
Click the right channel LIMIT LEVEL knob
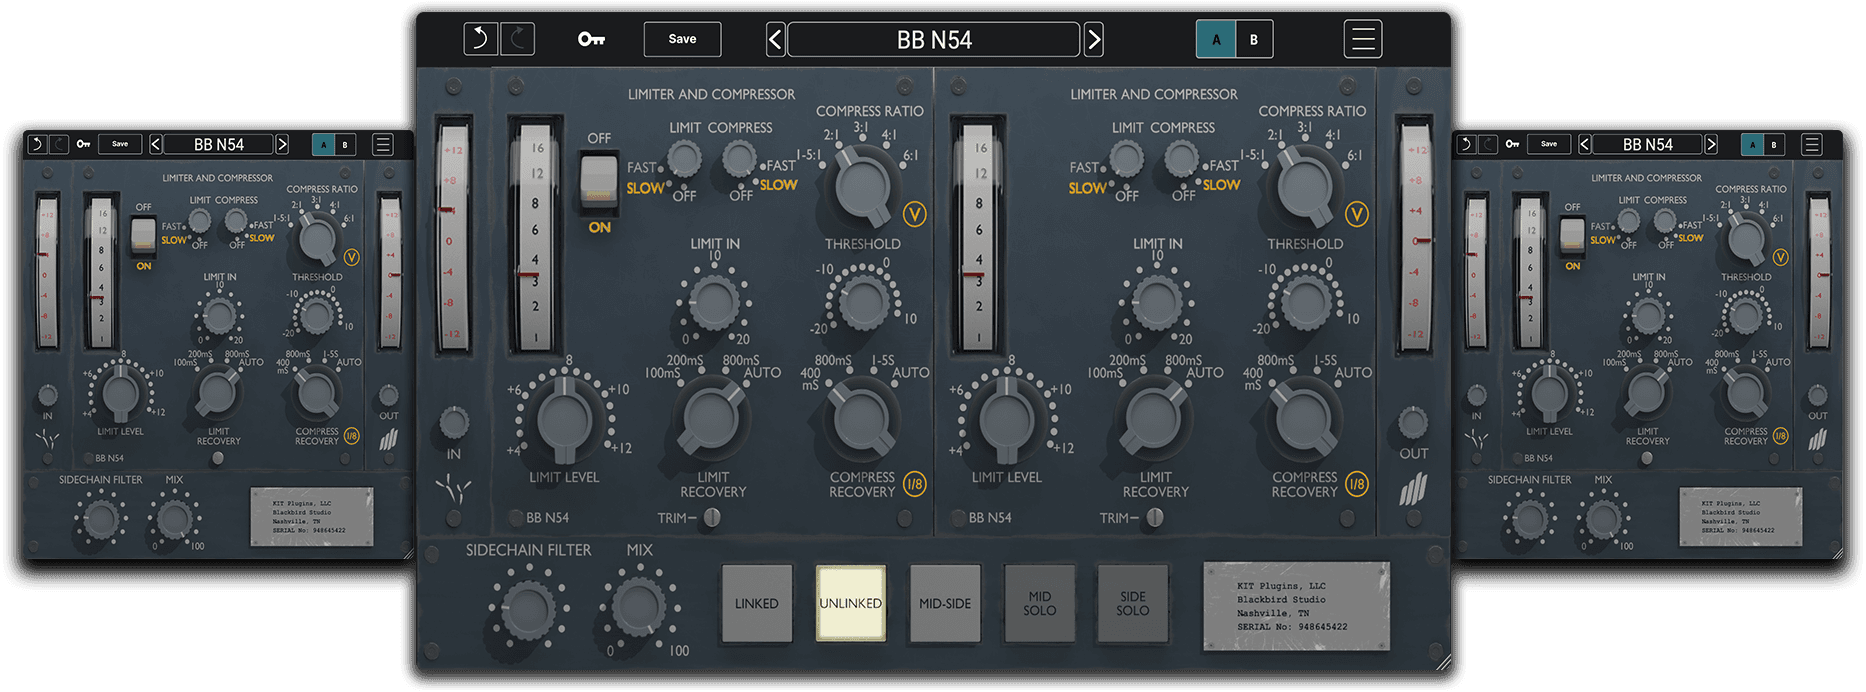(1007, 421)
